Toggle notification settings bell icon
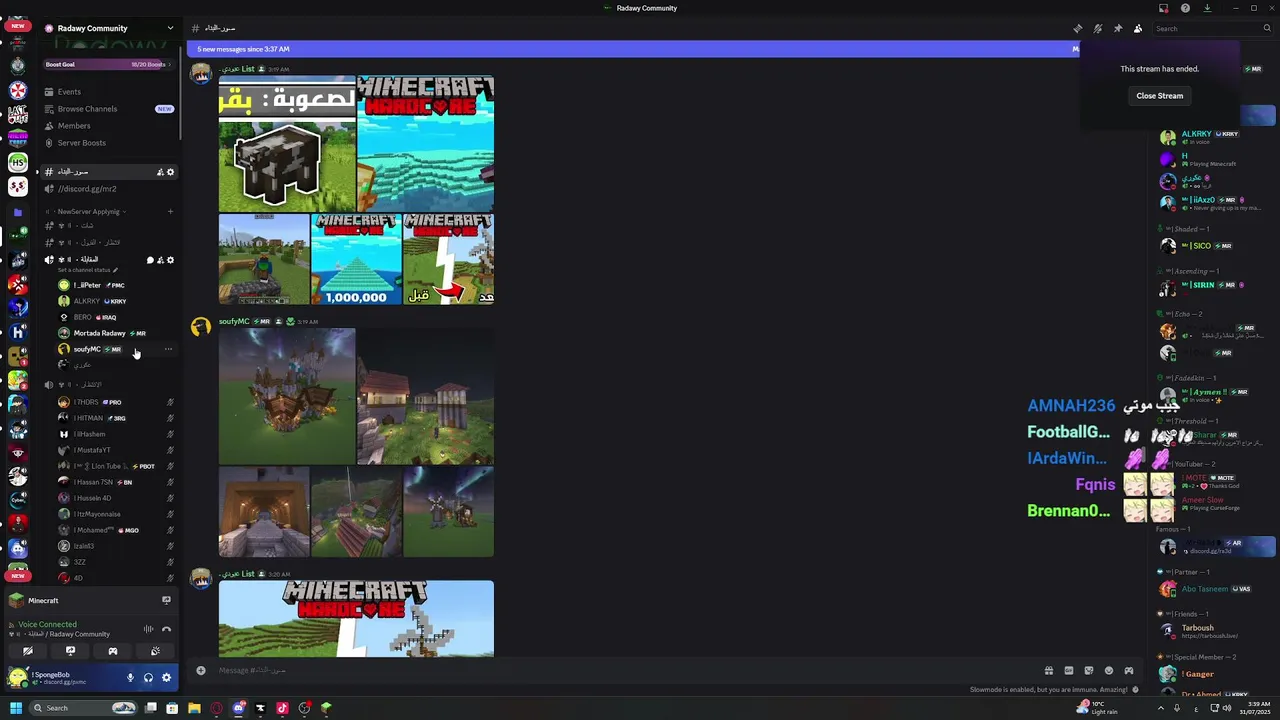The image size is (1280, 720). click(x=1098, y=29)
